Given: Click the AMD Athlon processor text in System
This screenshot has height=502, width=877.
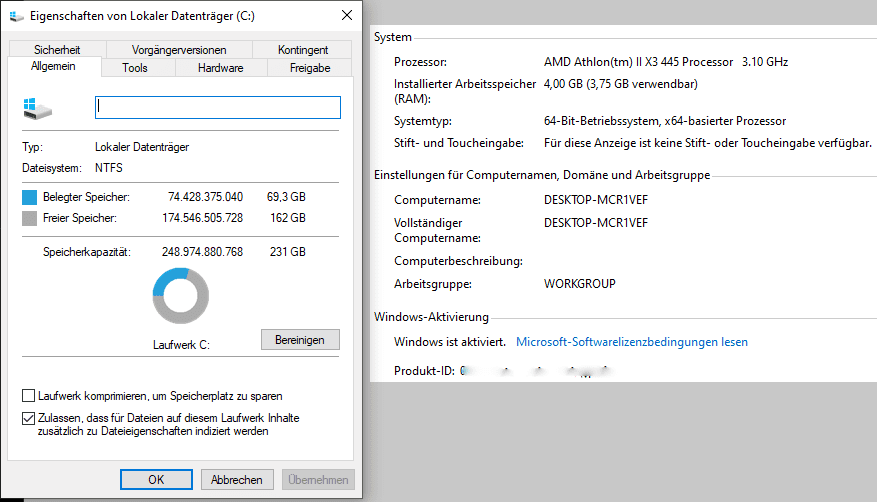Looking at the screenshot, I should [638, 61].
